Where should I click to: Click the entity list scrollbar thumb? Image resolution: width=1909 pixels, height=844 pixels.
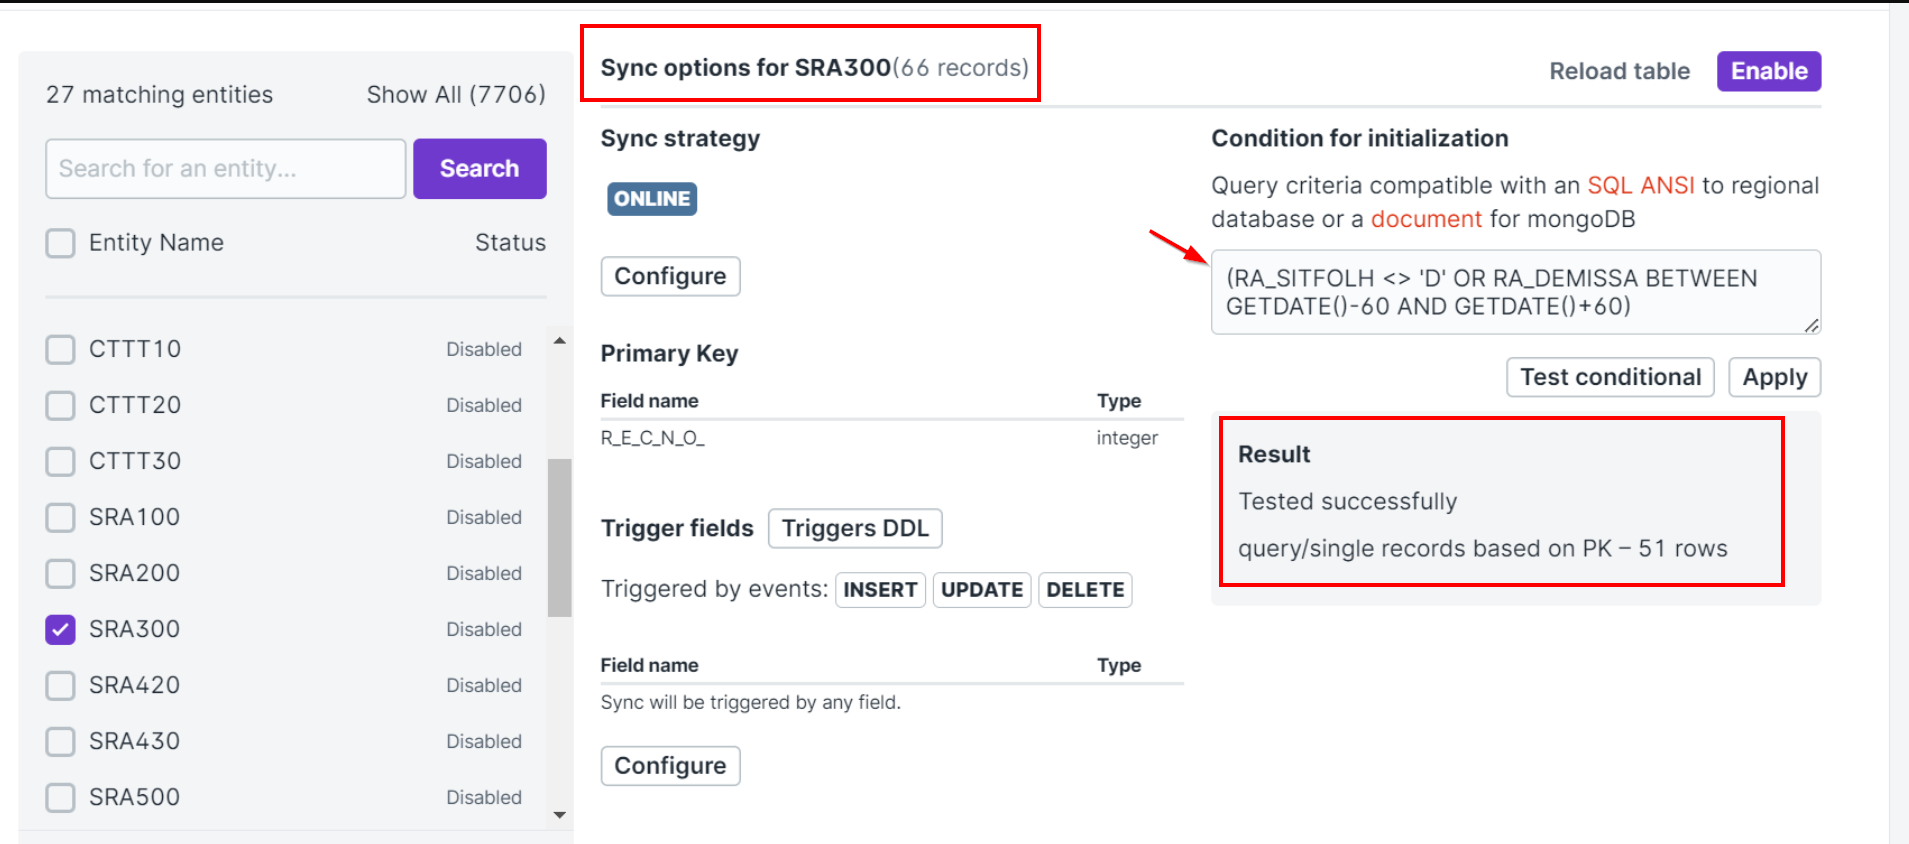[x=559, y=537]
